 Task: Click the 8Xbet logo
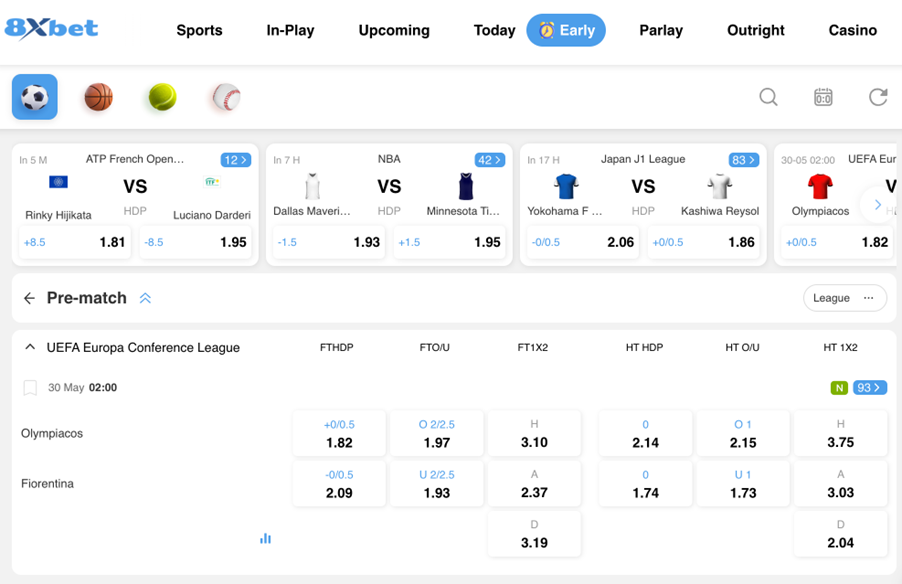pos(51,29)
